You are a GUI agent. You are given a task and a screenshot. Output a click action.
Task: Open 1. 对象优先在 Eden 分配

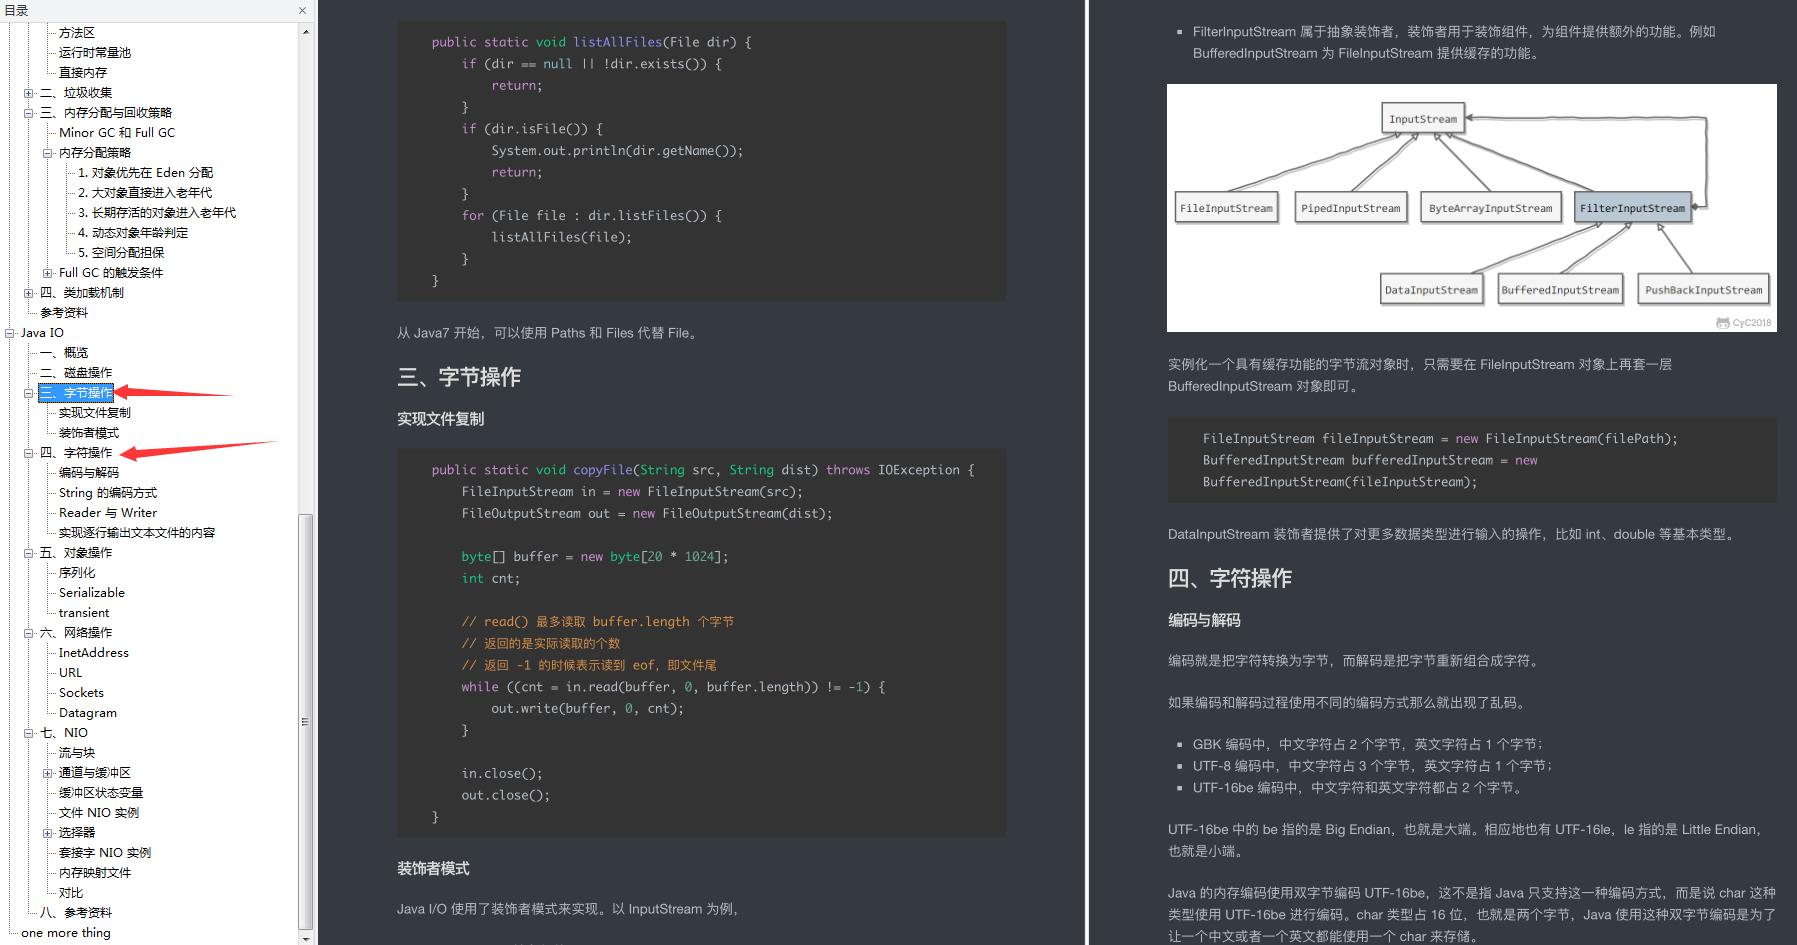pos(146,173)
